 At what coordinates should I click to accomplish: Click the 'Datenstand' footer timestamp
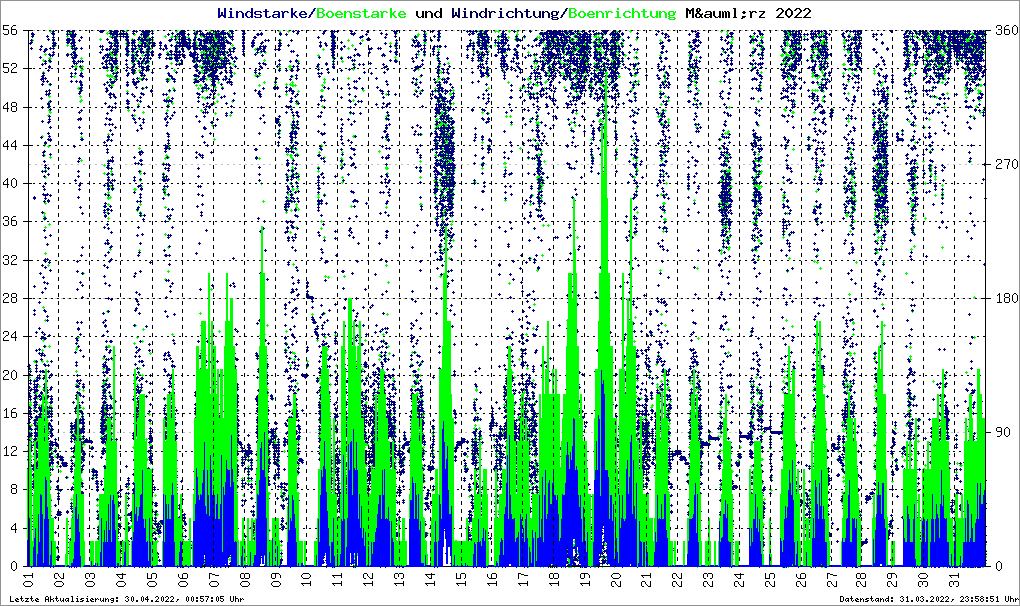coord(928,598)
